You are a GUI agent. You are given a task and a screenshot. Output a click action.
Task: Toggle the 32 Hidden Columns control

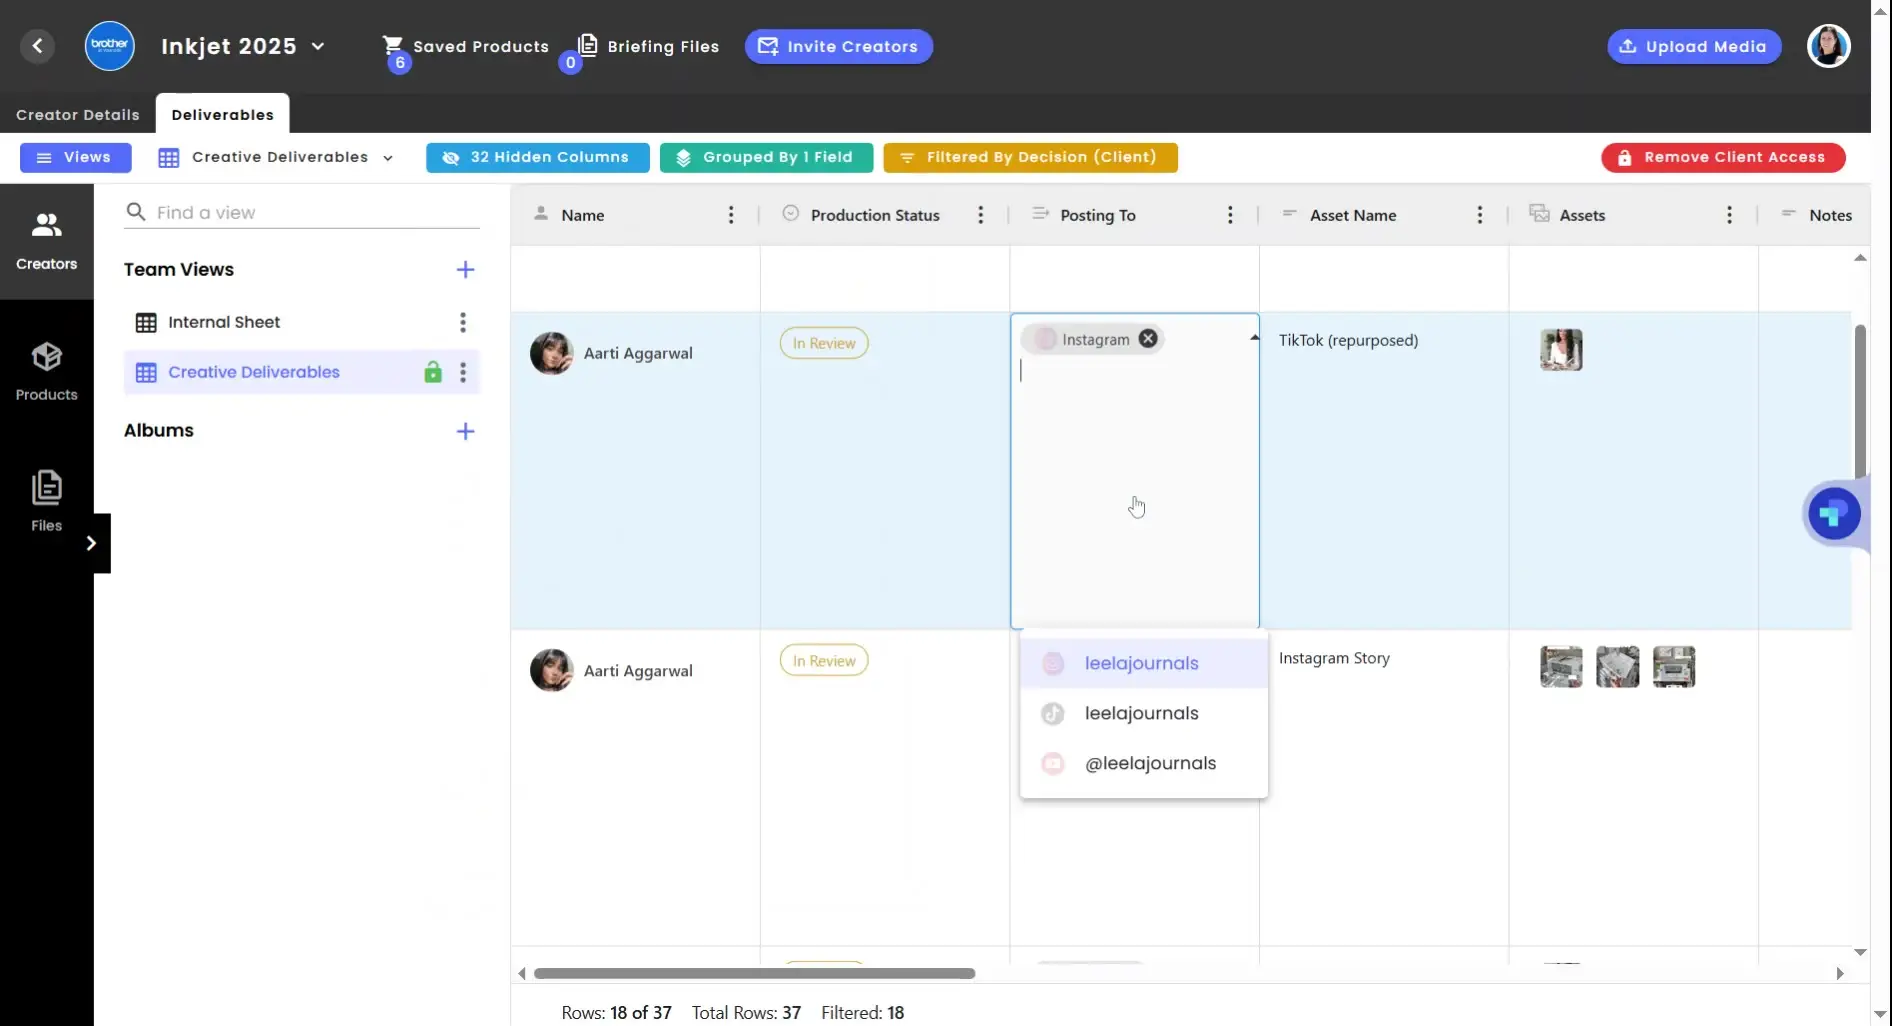pos(537,158)
